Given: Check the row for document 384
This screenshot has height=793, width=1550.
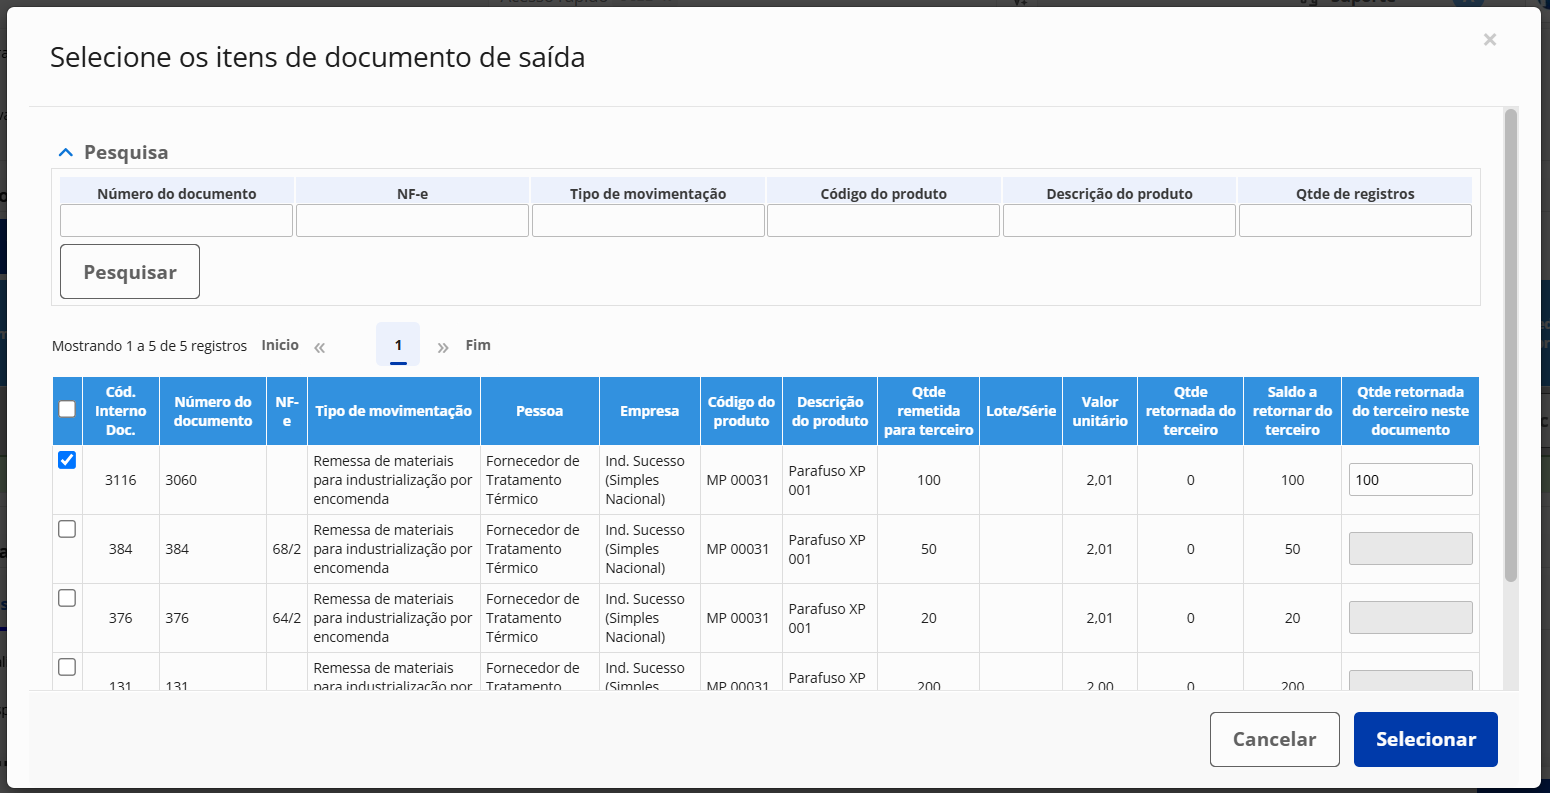Looking at the screenshot, I should [67, 529].
